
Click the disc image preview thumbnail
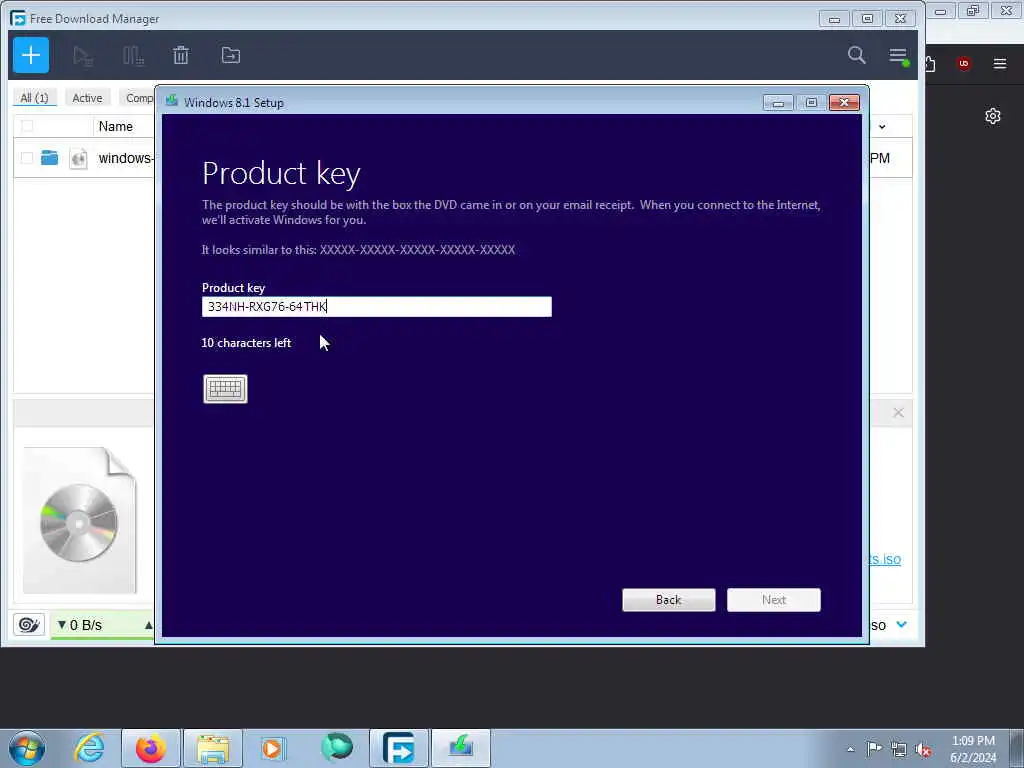80,520
